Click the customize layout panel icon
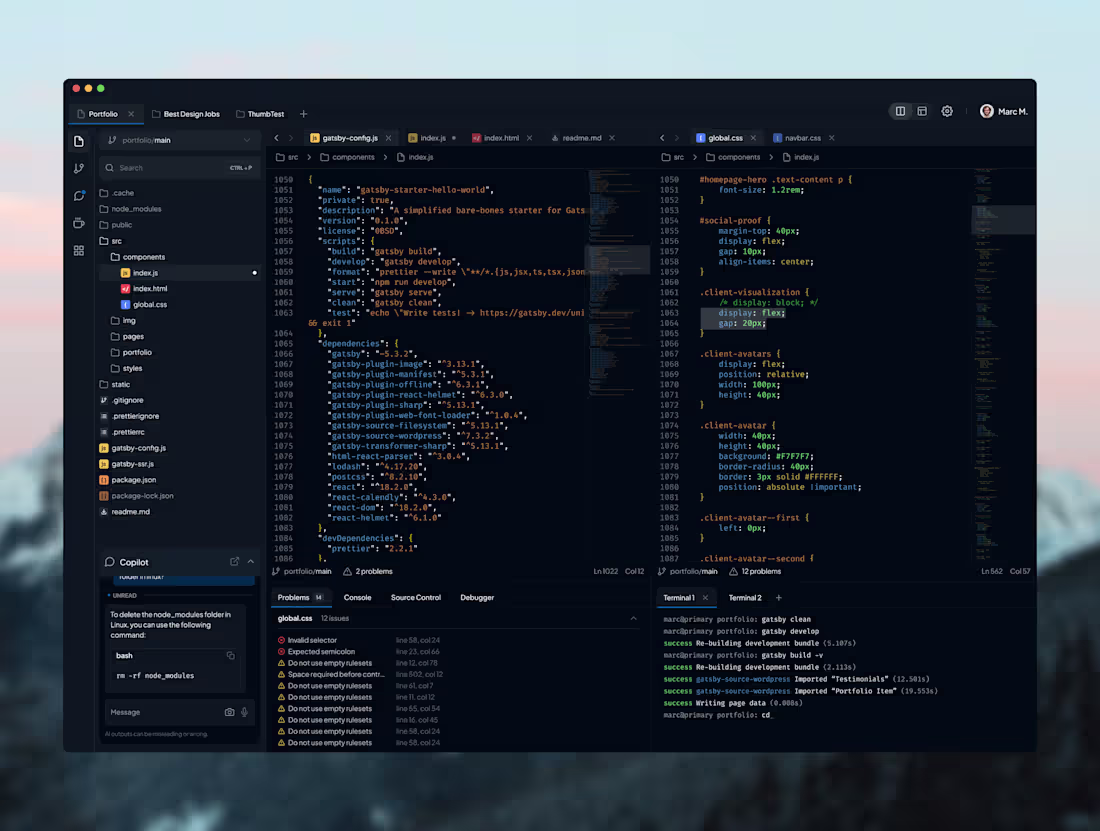 tap(922, 111)
